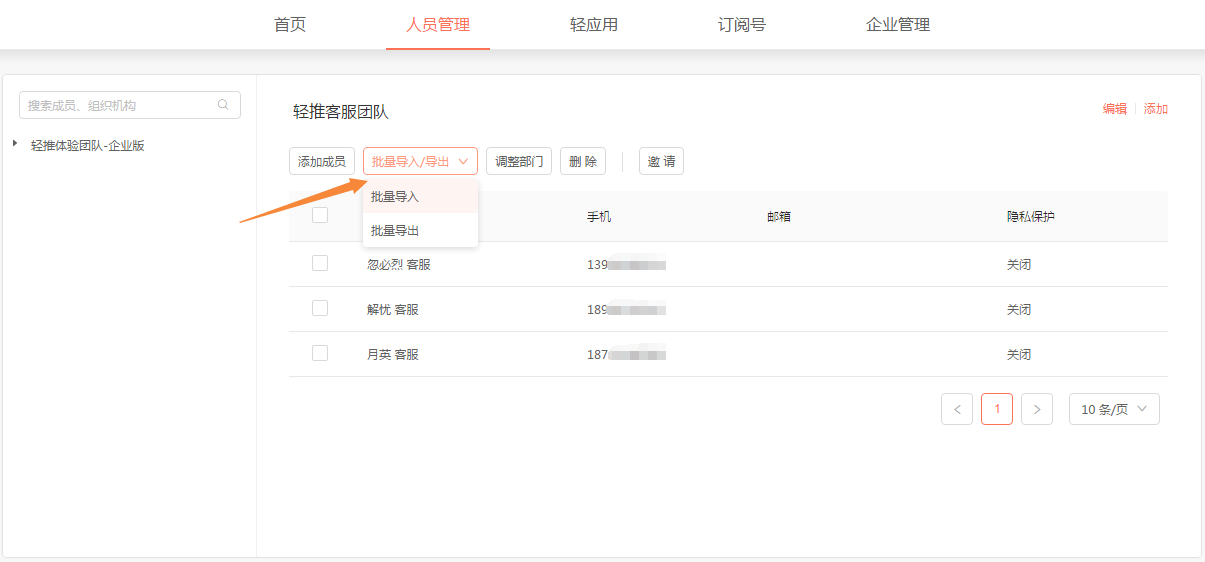The image size is (1205, 562).
Task: Navigate to the 企业管理 tab
Action: (x=898, y=25)
